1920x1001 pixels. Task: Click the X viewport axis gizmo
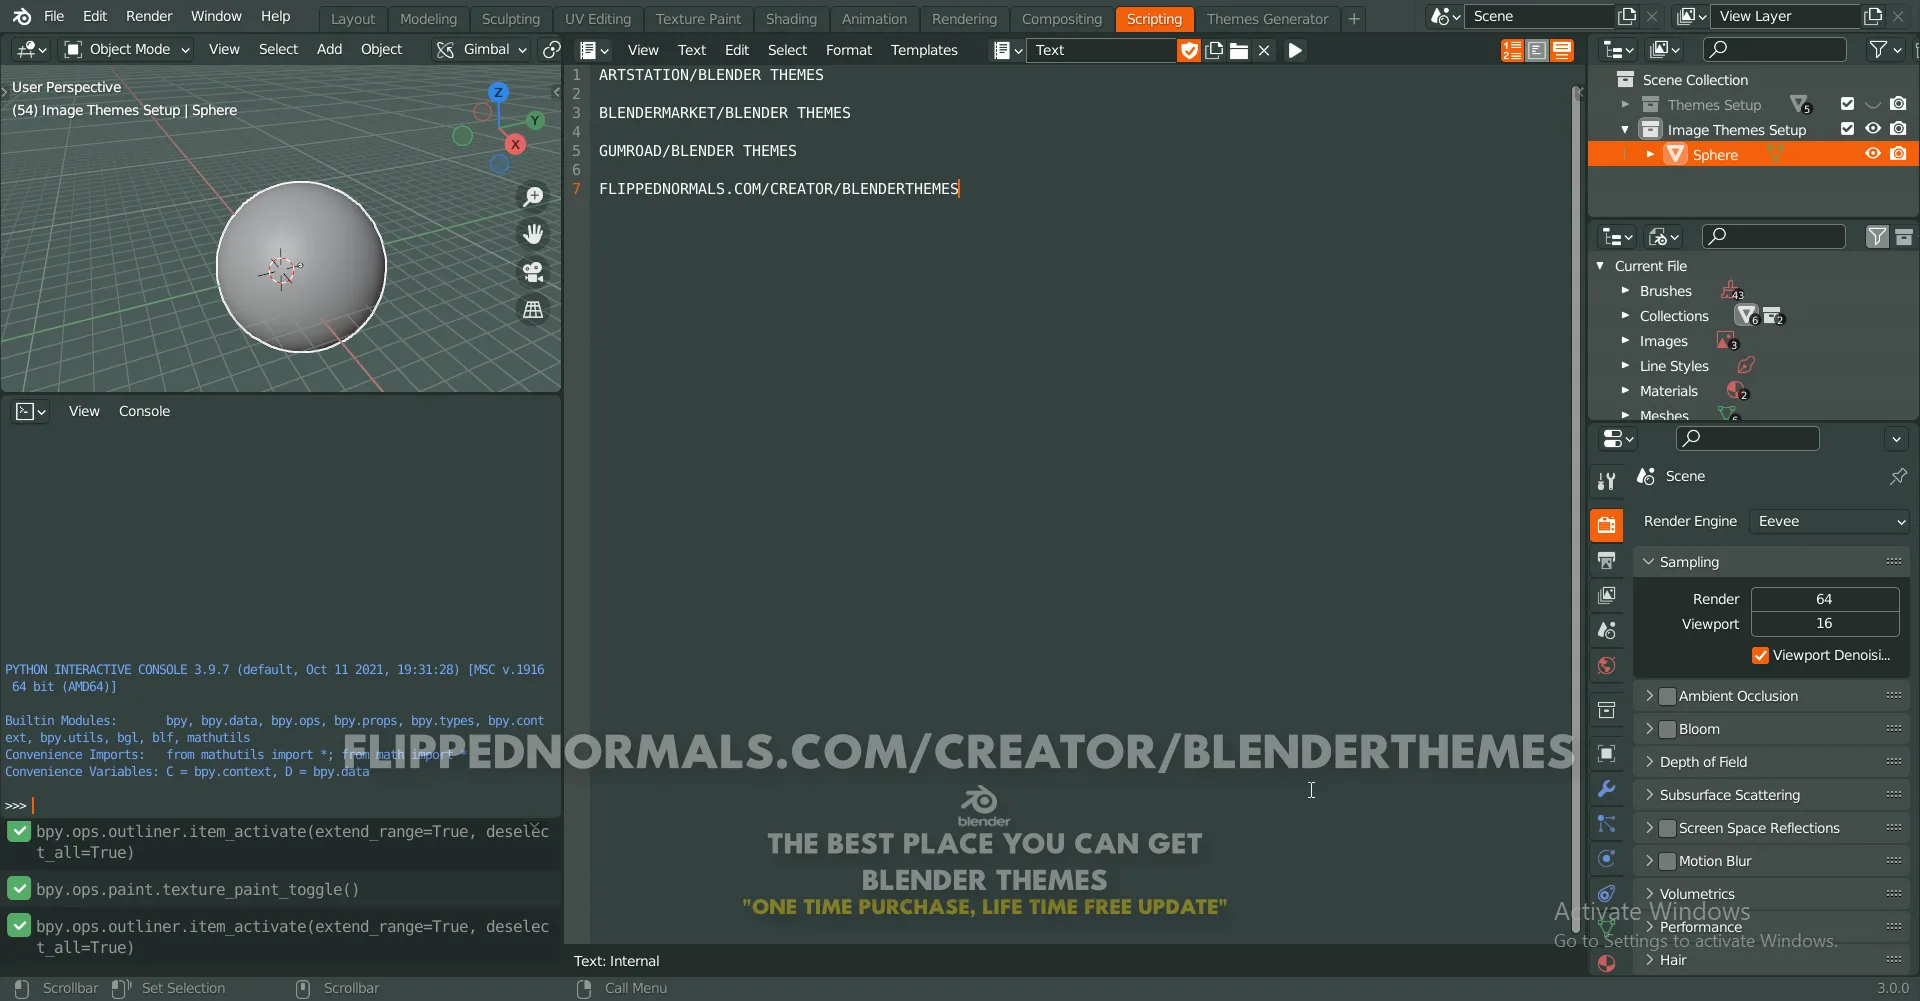coord(515,144)
